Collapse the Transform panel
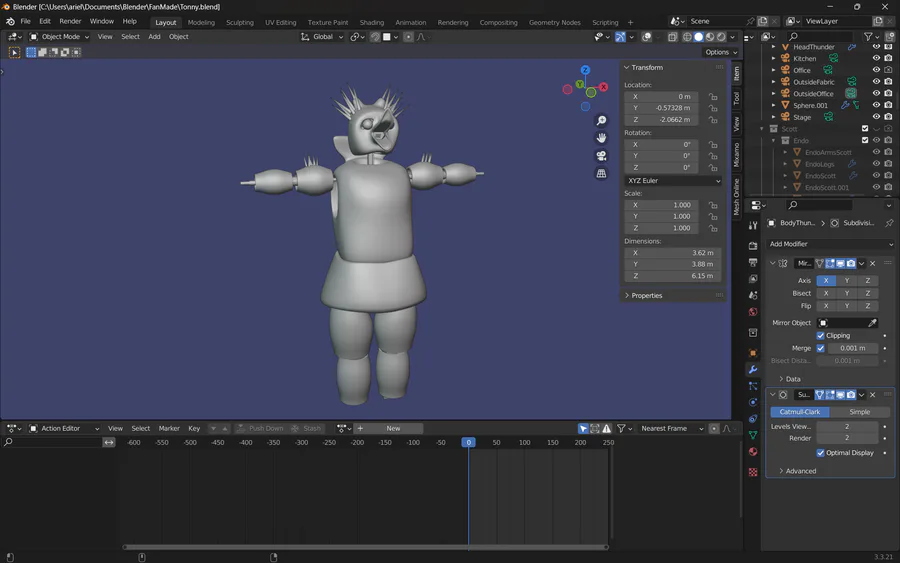Image resolution: width=900 pixels, height=563 pixels. 627,68
